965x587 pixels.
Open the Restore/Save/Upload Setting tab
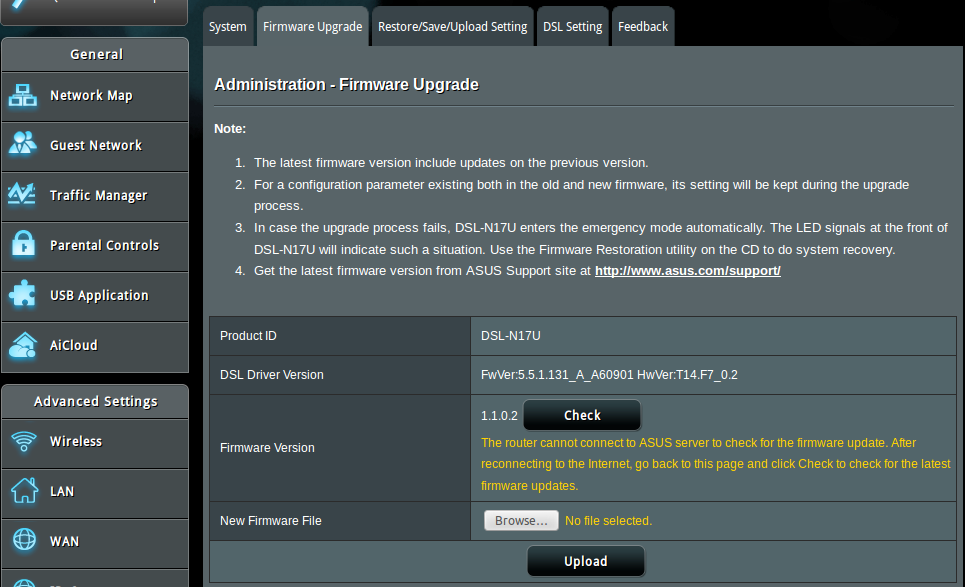pos(452,26)
